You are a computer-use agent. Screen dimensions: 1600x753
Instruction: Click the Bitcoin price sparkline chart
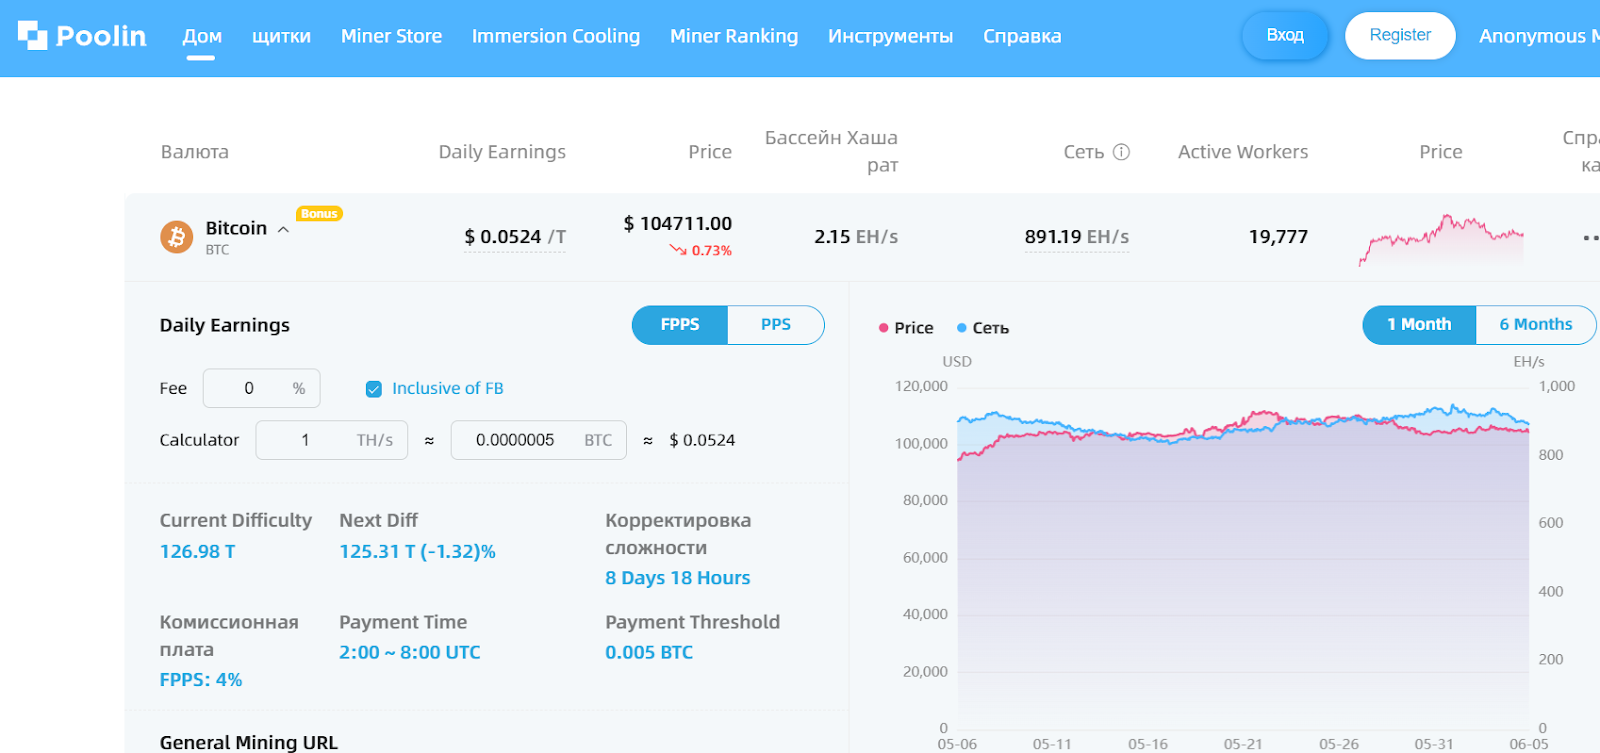(x=1441, y=239)
